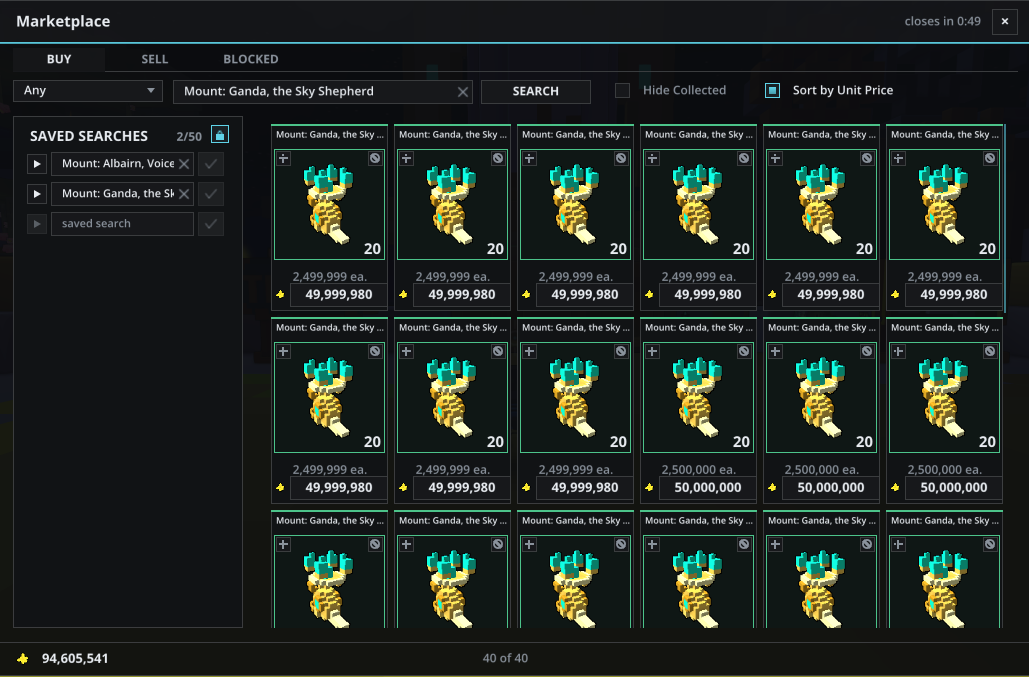
Task: Click the plus icon on first top-row listing
Action: click(x=284, y=158)
